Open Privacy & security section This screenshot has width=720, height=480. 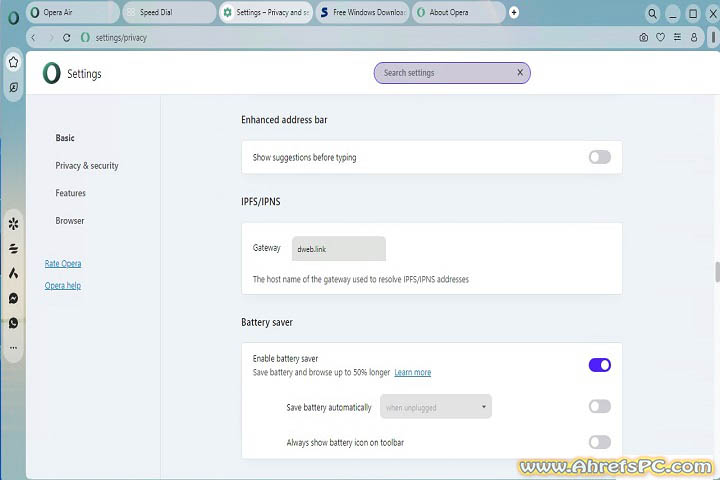coord(87,165)
